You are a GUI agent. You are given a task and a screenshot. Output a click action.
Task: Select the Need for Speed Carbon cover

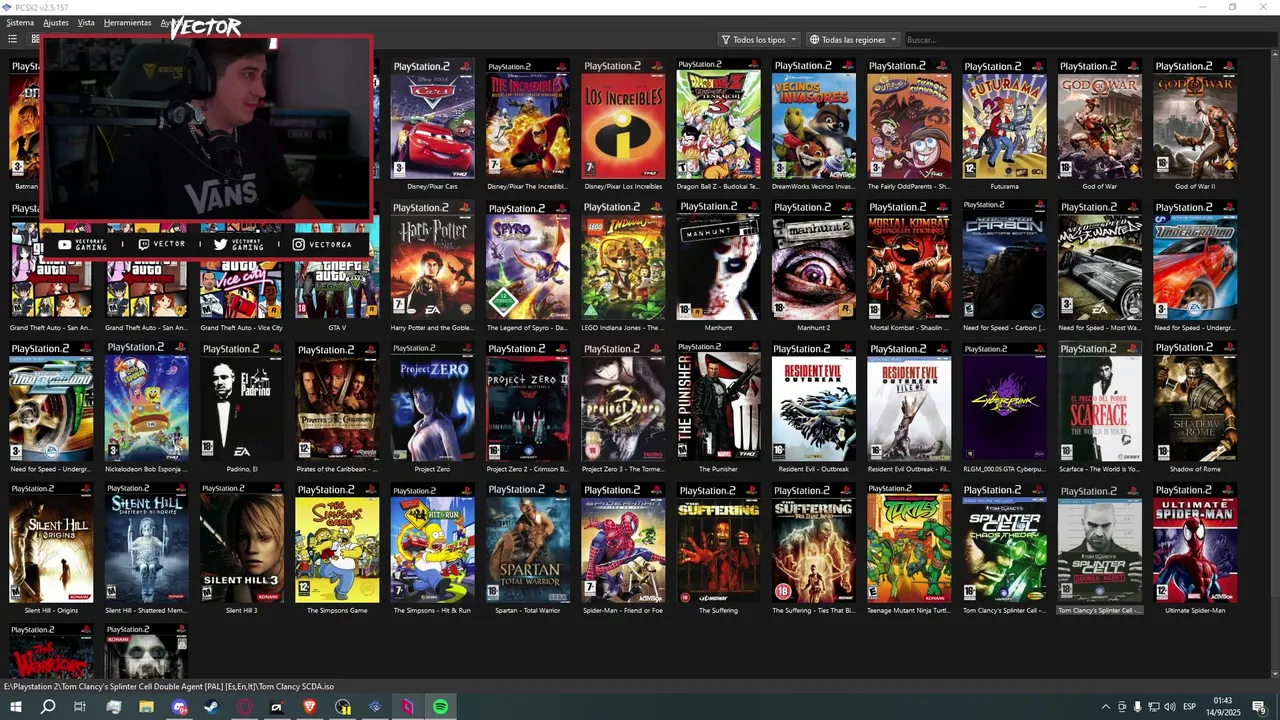[1005, 260]
